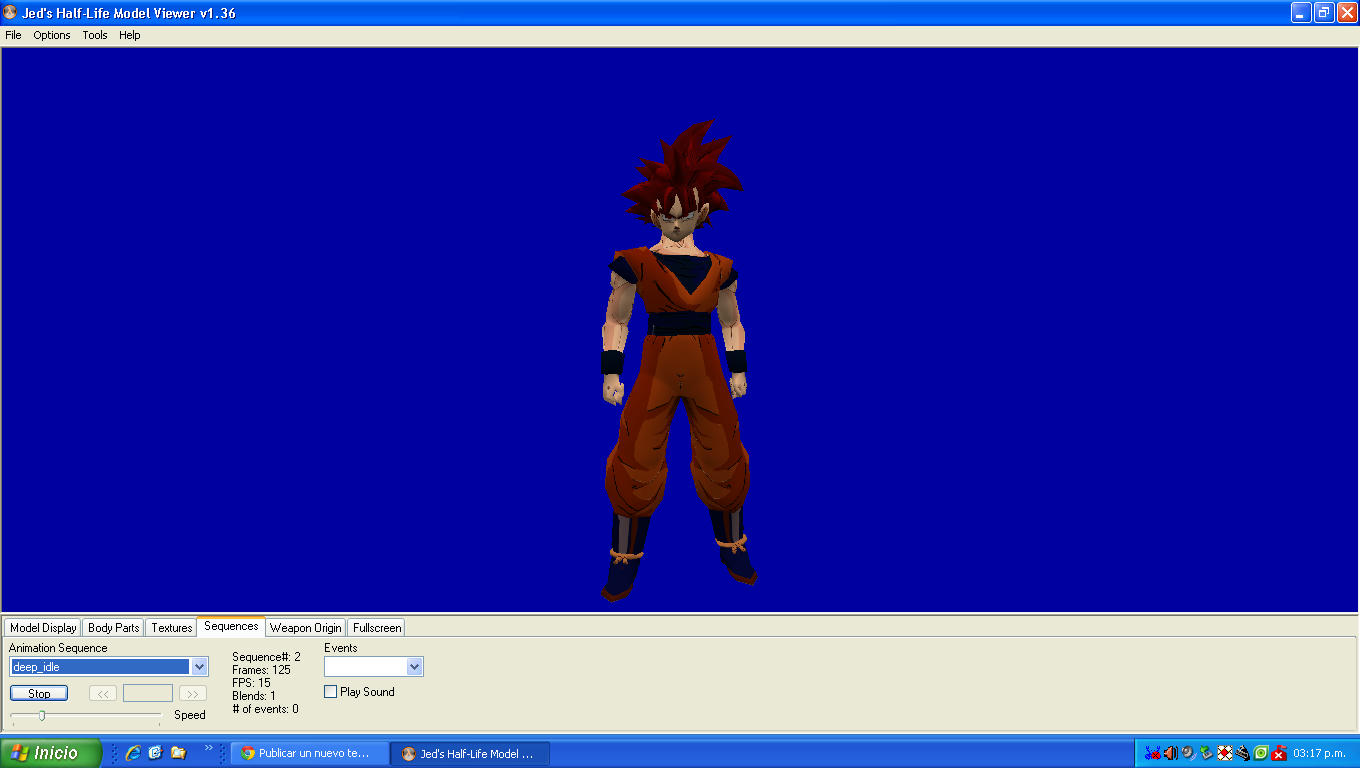This screenshot has width=1360, height=768.
Task: Switch to the Weapon Origin tab
Action: point(306,628)
